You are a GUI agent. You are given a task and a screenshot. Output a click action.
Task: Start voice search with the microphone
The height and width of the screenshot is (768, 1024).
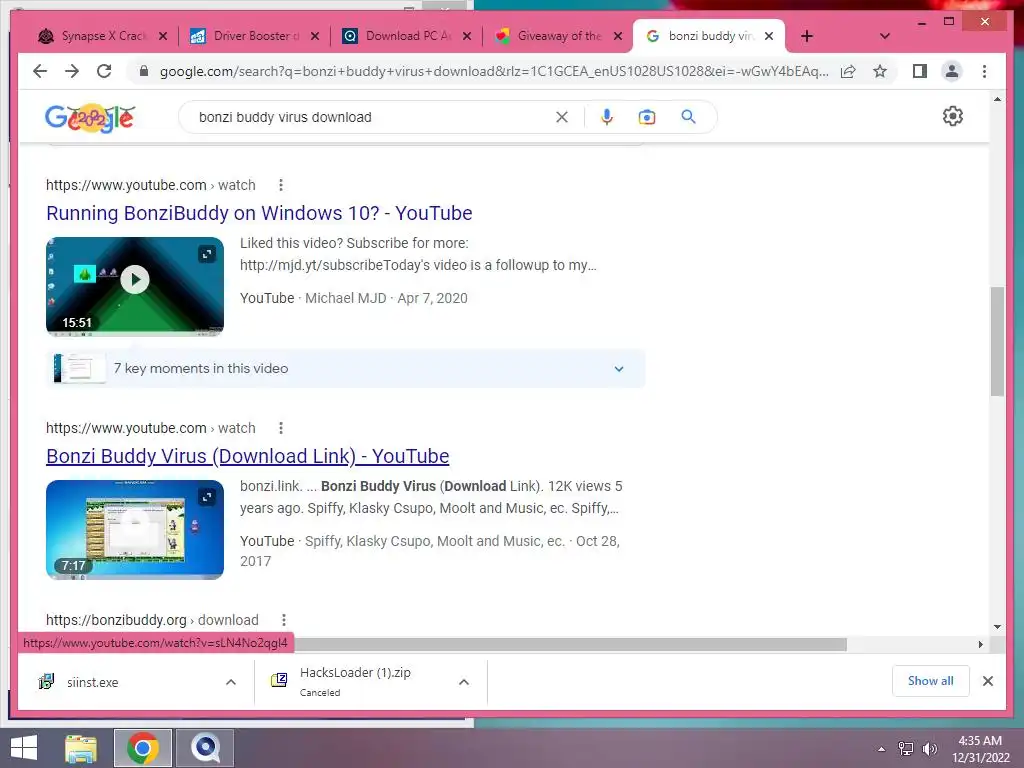click(x=607, y=117)
